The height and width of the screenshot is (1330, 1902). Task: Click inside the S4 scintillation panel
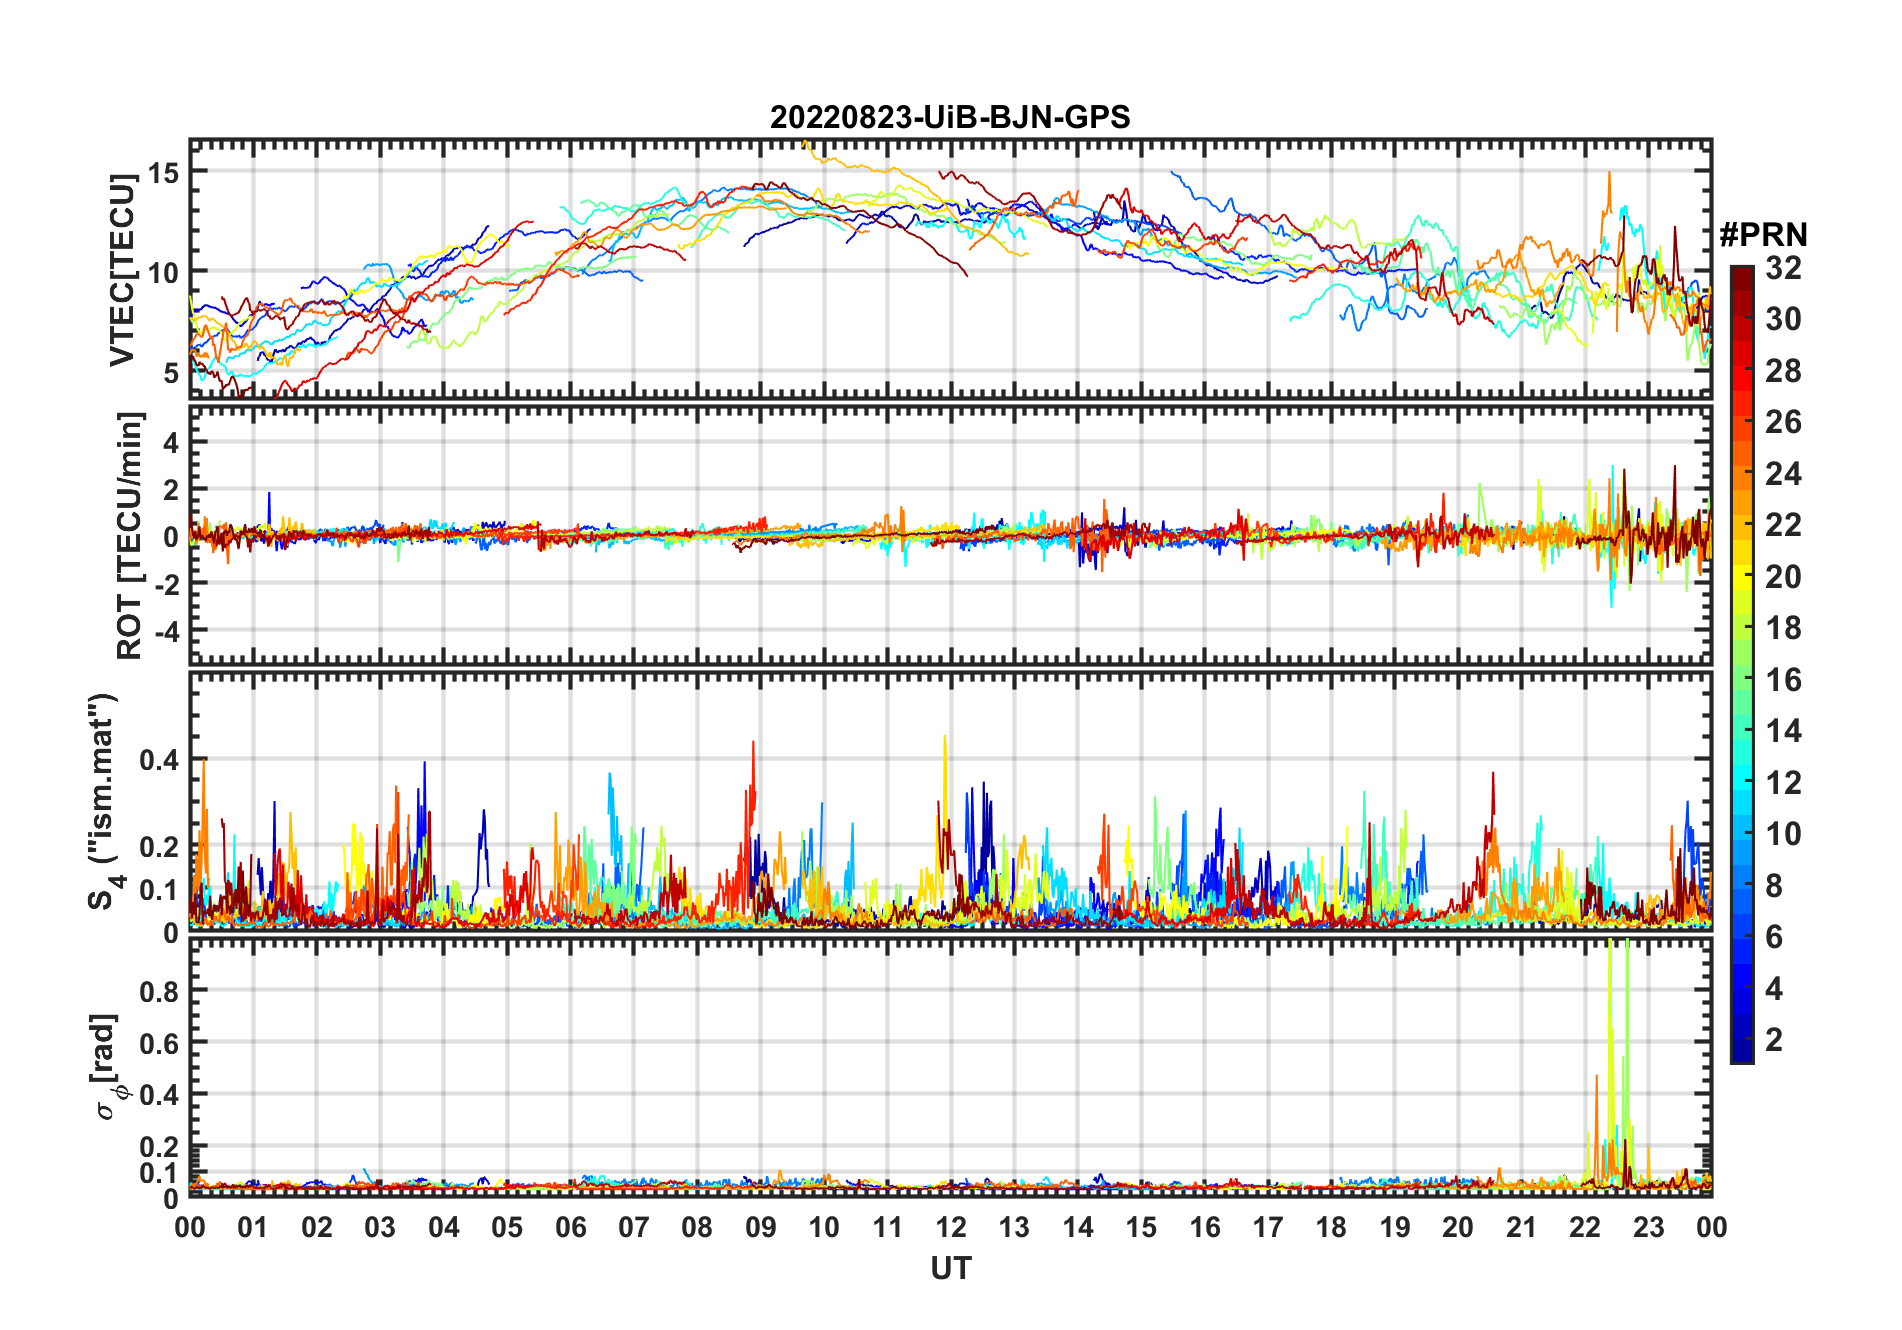click(x=950, y=801)
